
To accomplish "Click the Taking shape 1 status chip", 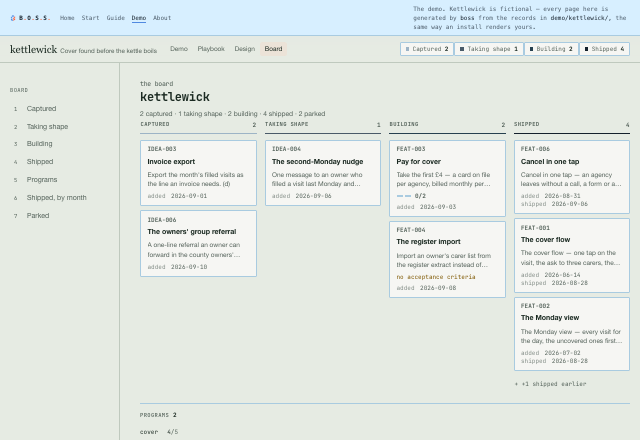I will tap(489, 49).
